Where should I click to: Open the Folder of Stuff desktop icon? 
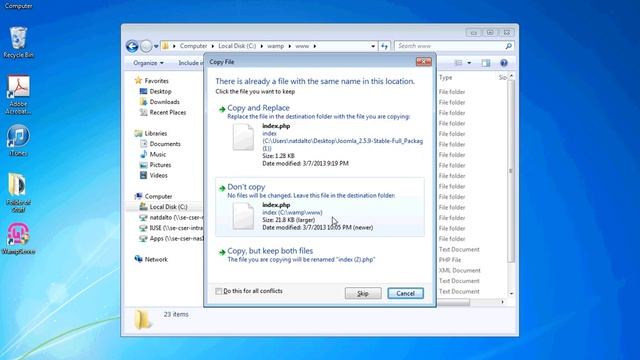tap(18, 193)
